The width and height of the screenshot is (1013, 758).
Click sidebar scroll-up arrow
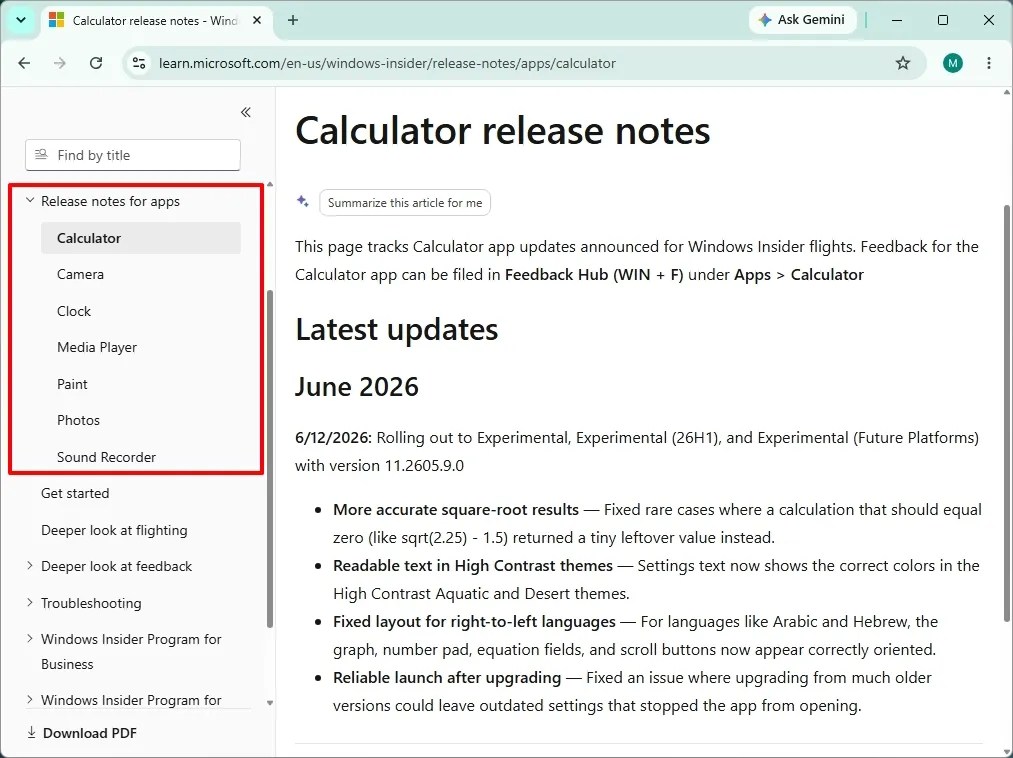tap(270, 185)
